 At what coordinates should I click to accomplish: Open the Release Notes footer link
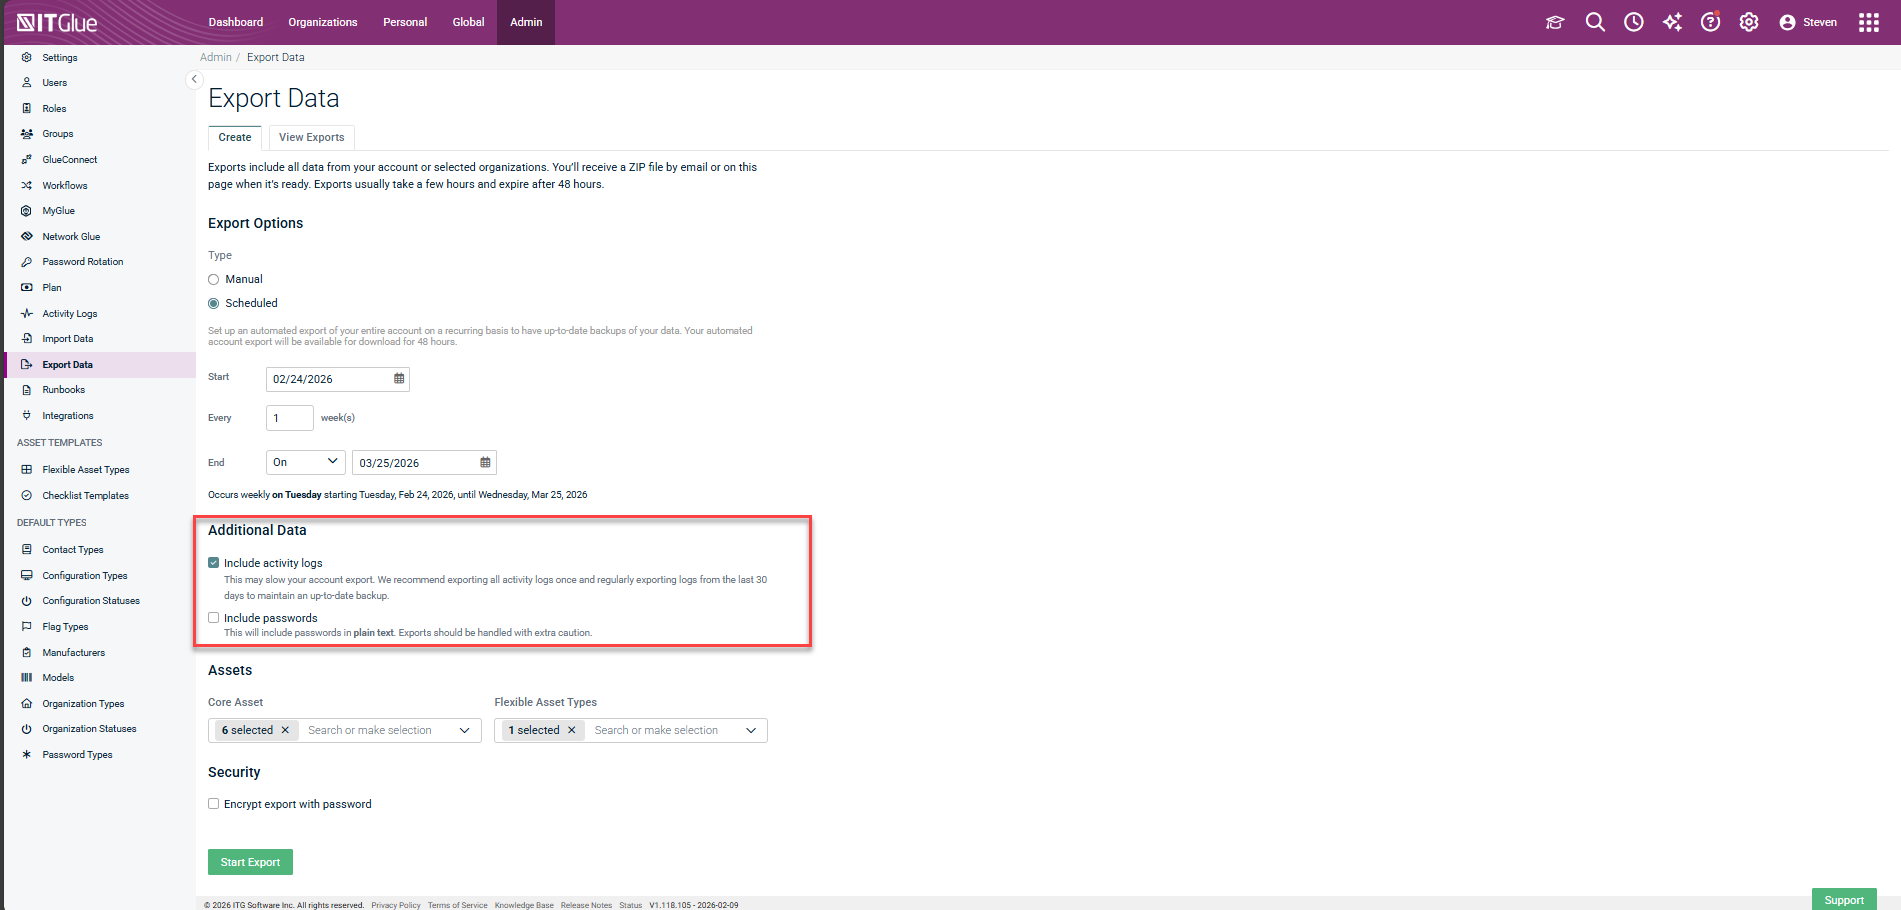coord(586,905)
